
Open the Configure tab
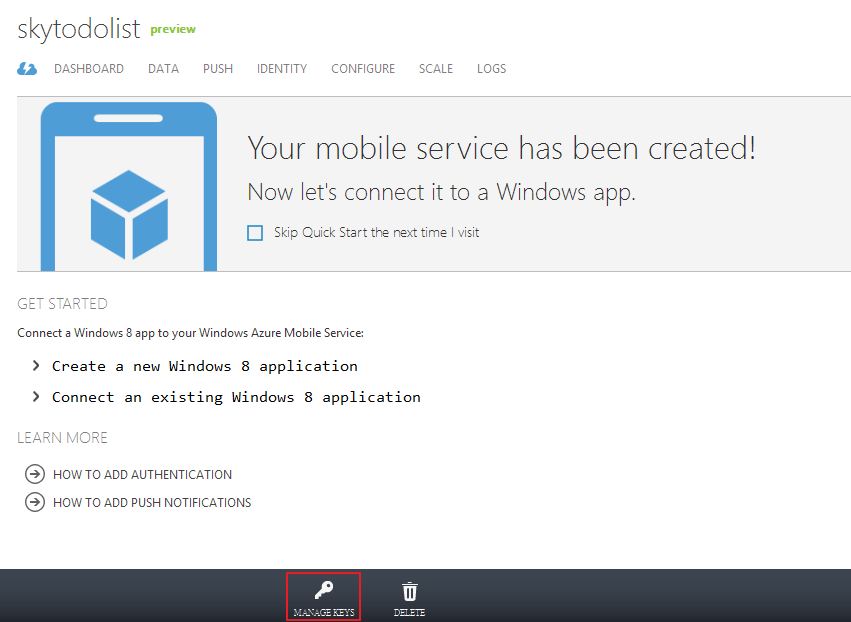[x=363, y=69]
